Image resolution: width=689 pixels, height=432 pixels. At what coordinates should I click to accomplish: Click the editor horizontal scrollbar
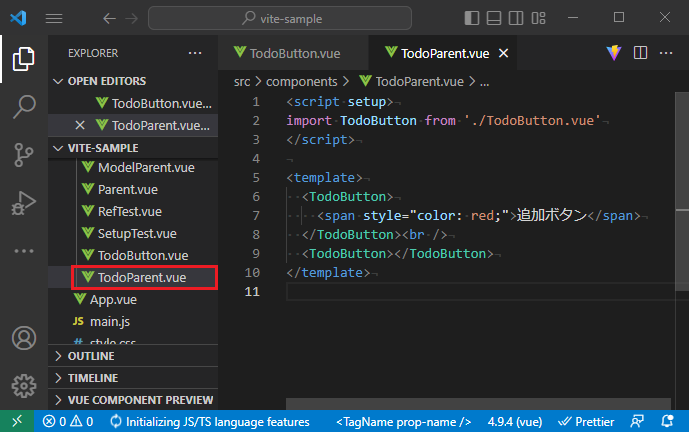tap(478, 404)
